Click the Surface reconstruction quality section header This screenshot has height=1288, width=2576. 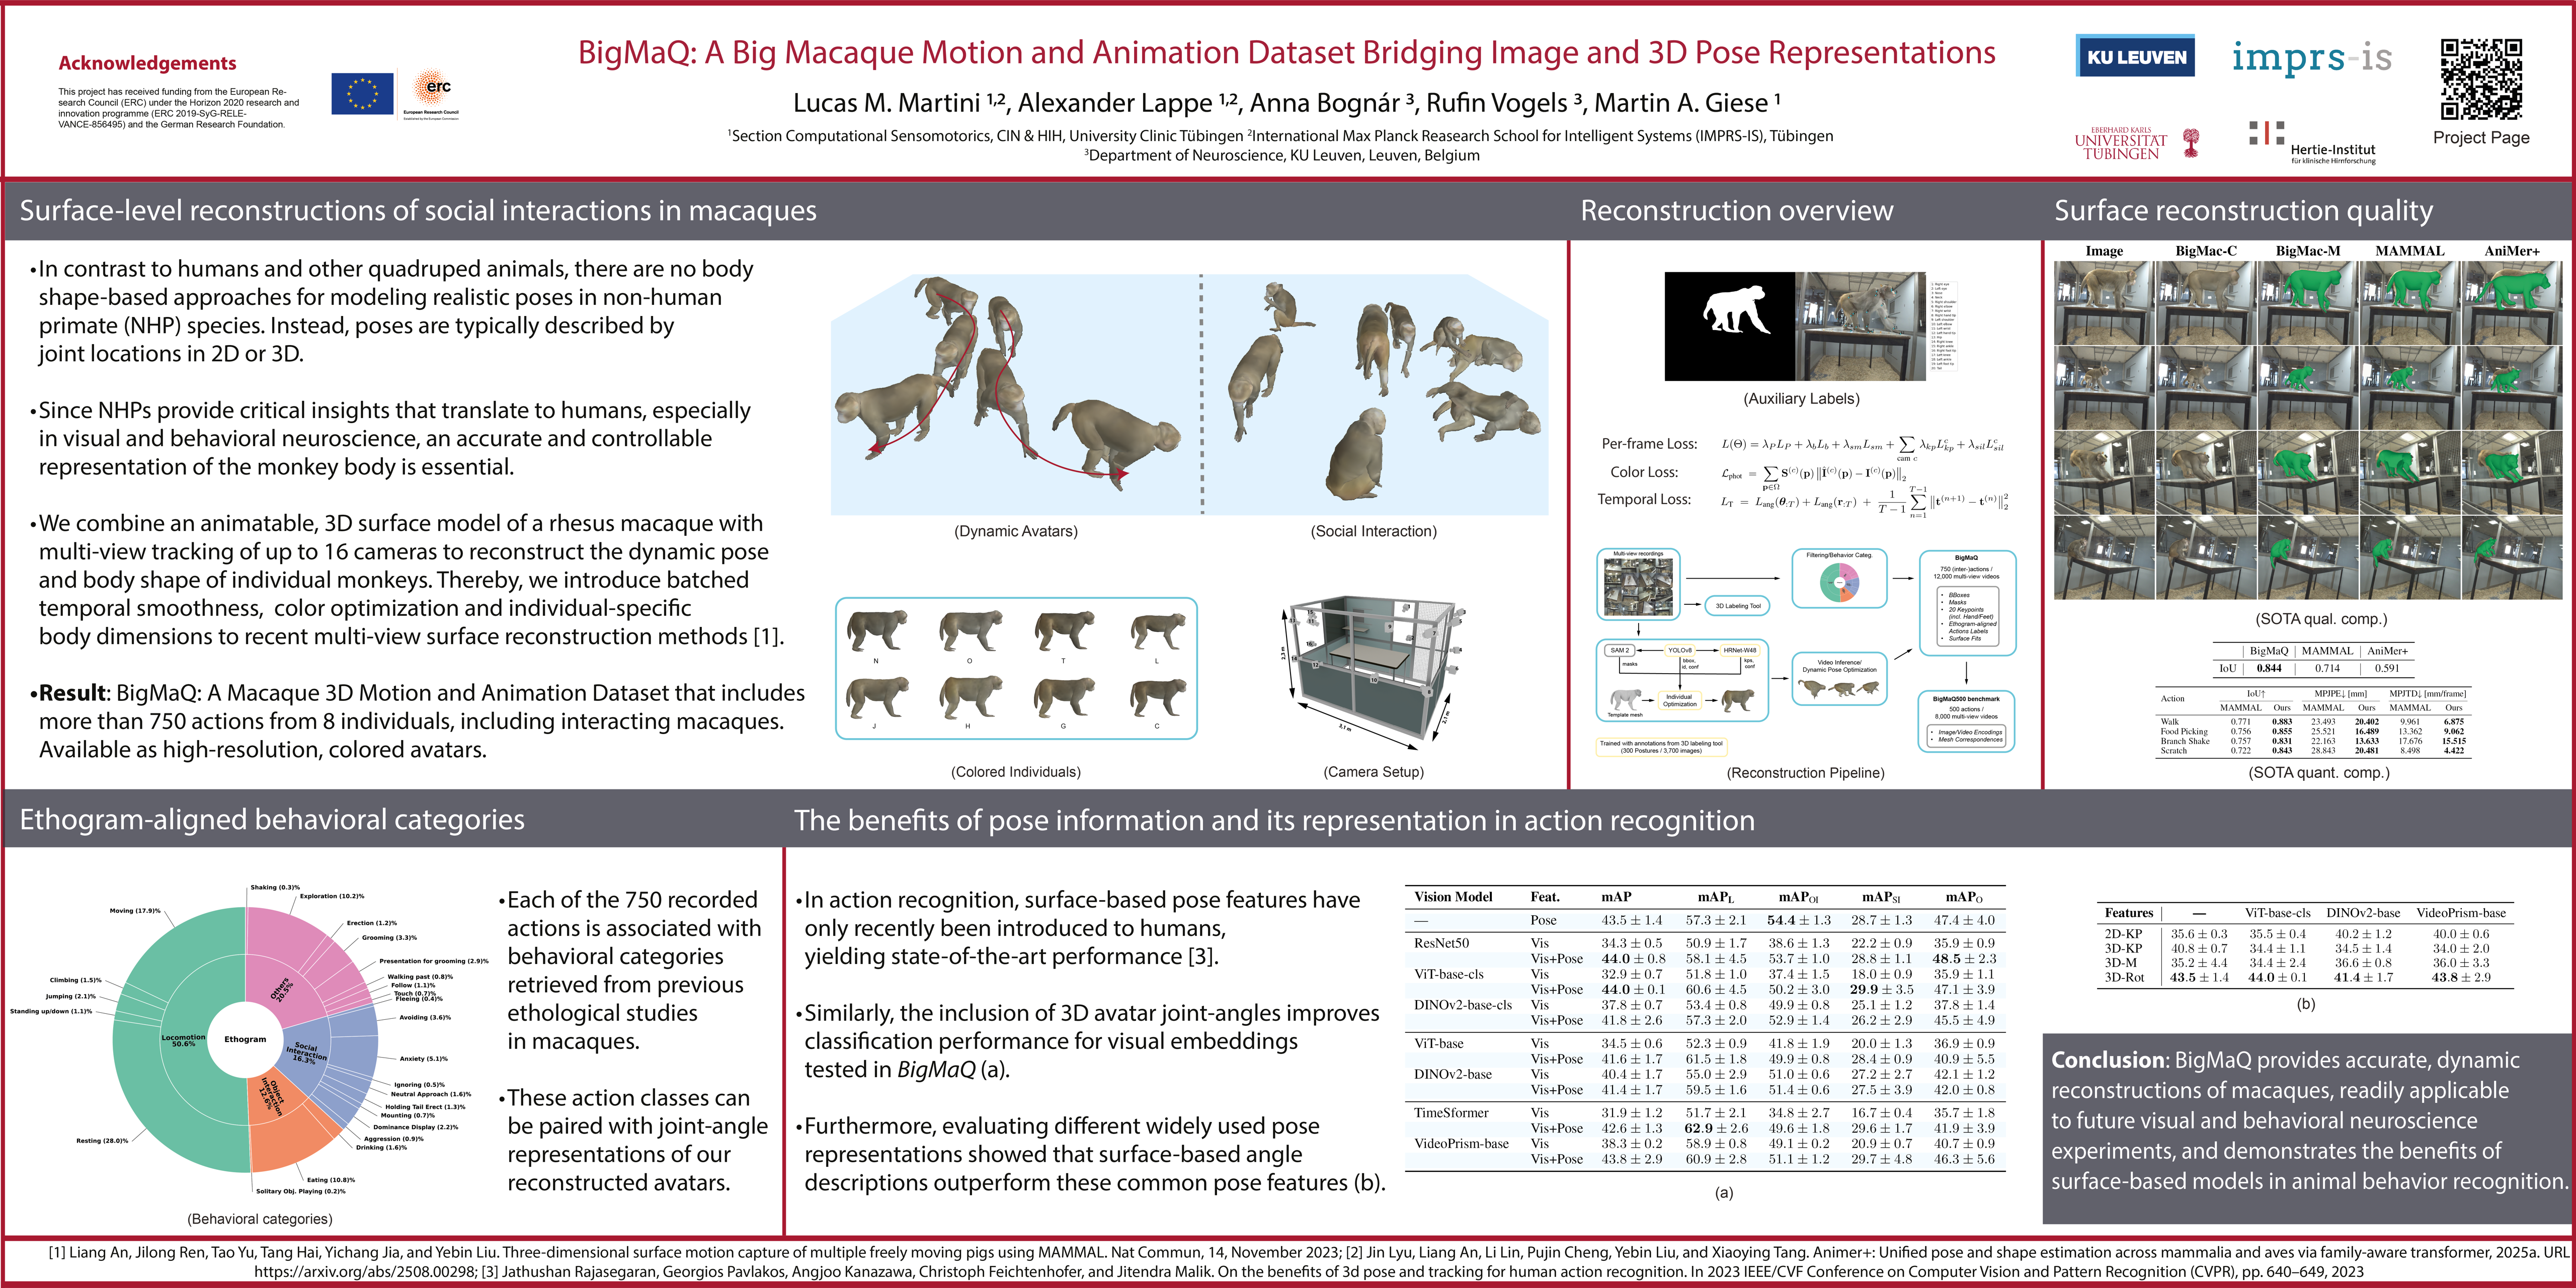tap(2243, 211)
